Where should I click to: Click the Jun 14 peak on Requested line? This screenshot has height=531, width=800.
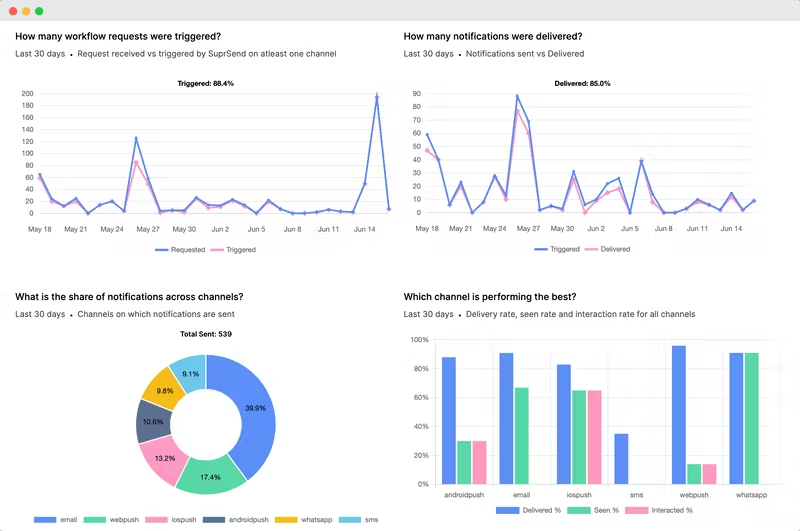(x=377, y=97)
